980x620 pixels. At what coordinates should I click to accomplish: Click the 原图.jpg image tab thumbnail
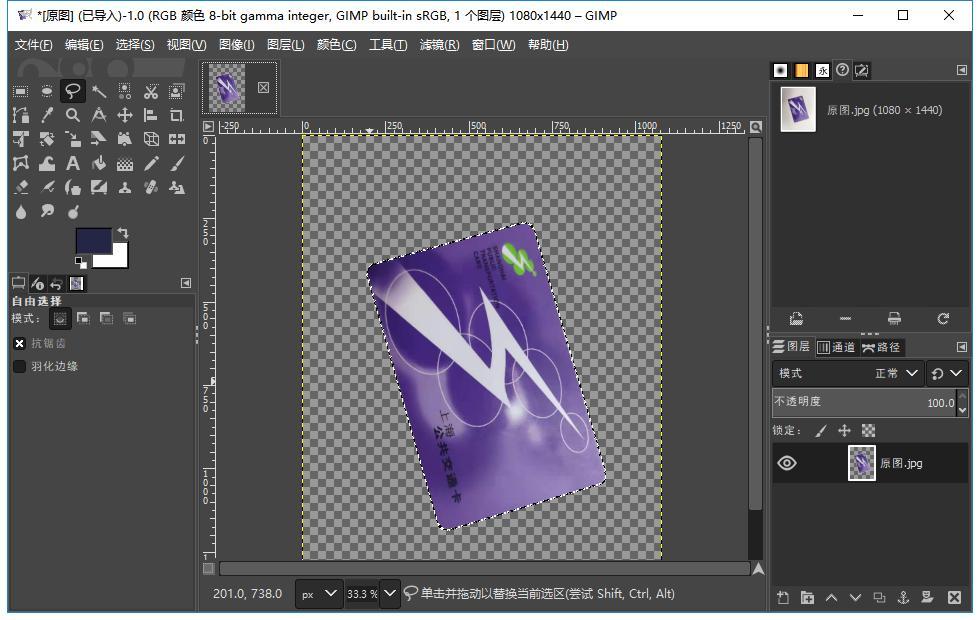point(226,88)
